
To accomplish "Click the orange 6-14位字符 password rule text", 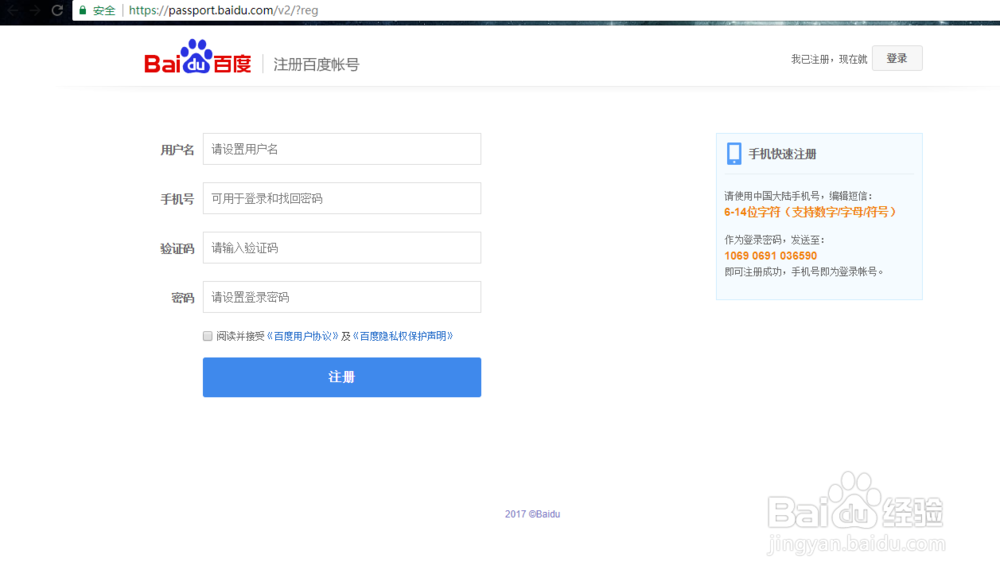I will 811,212.
